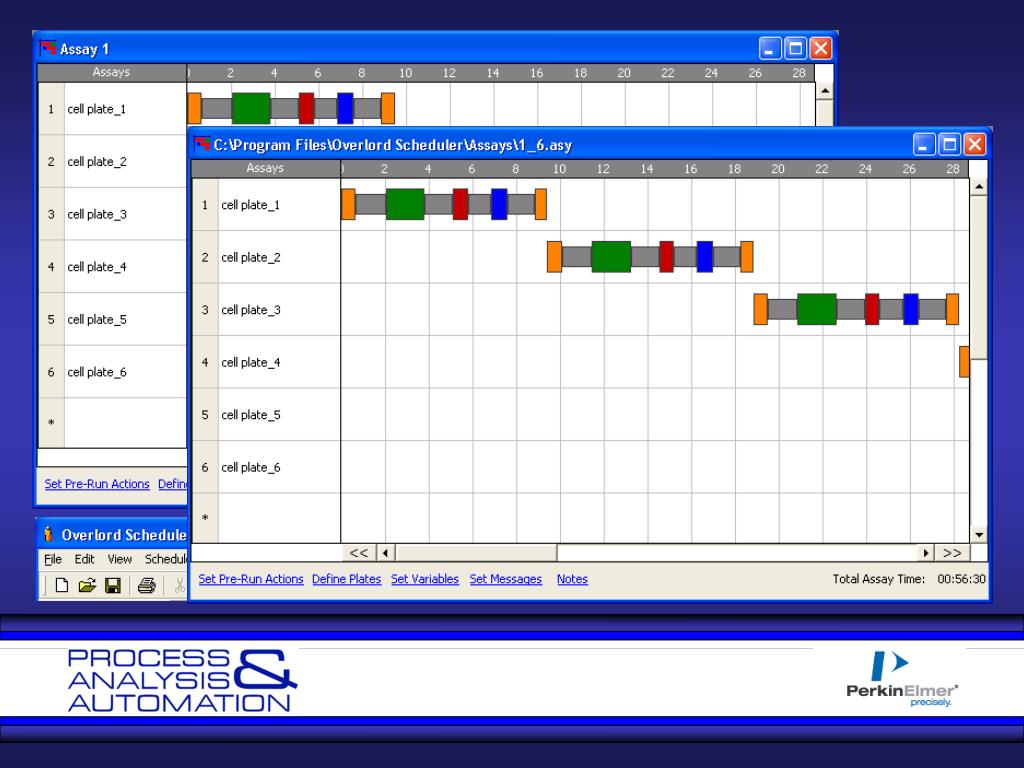Screen dimensions: 1024x768
Task: Open the View menu
Action: pyautogui.click(x=120, y=559)
